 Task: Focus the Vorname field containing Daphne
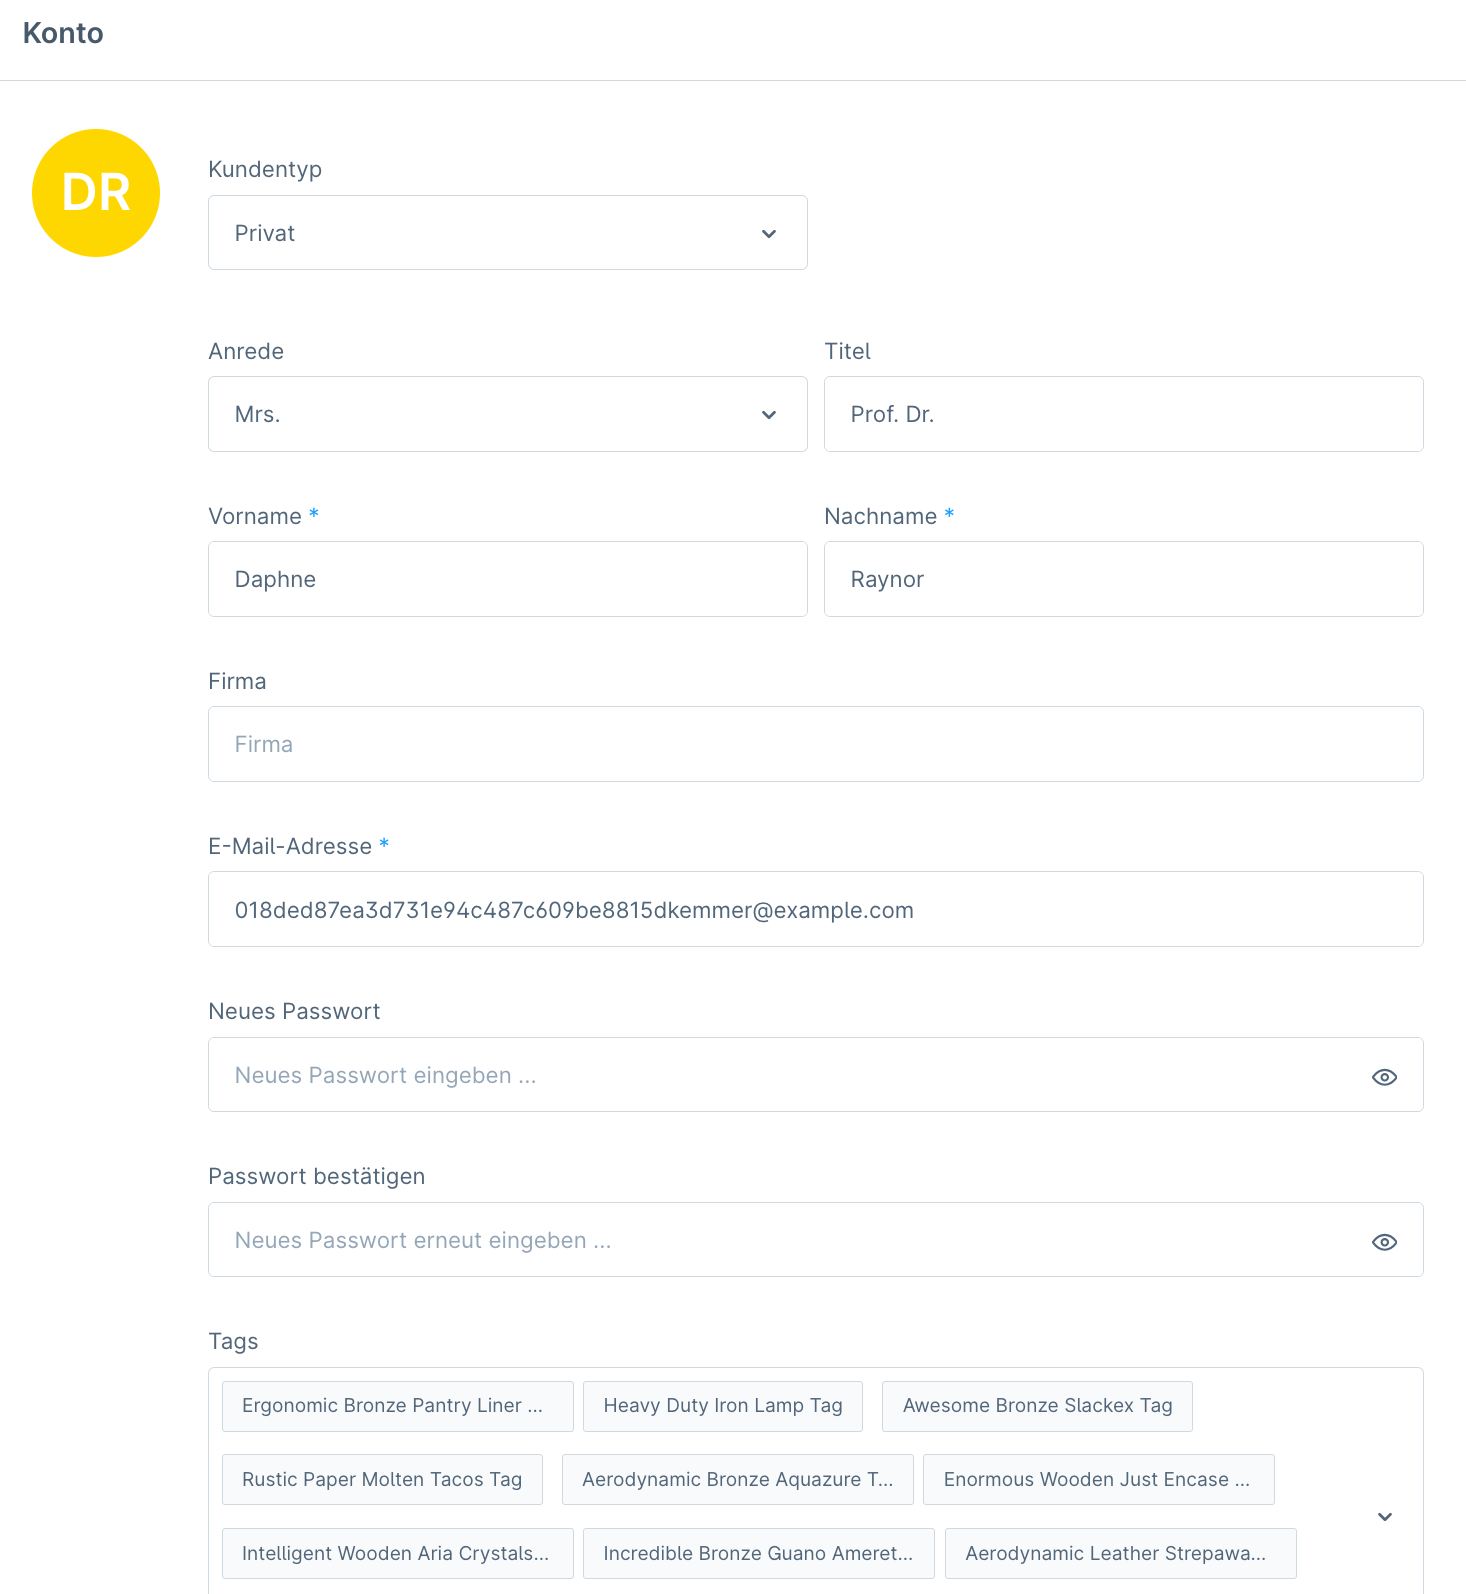coord(507,579)
